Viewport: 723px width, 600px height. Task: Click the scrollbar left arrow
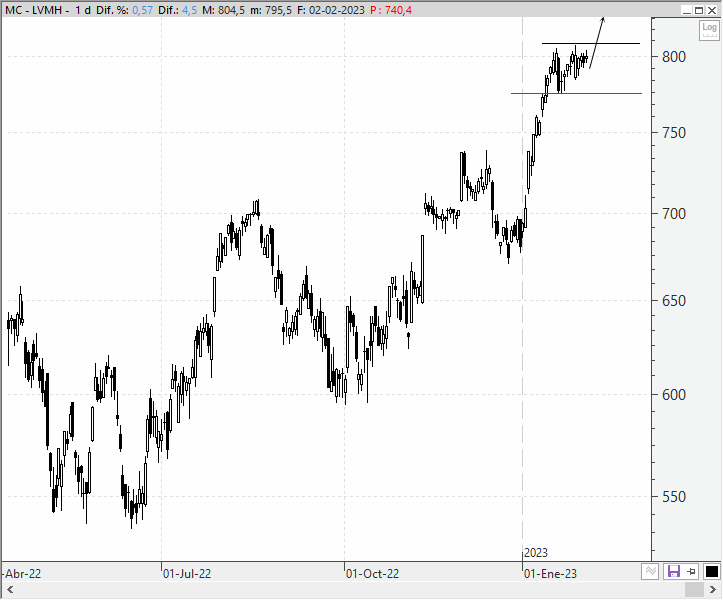point(10,590)
